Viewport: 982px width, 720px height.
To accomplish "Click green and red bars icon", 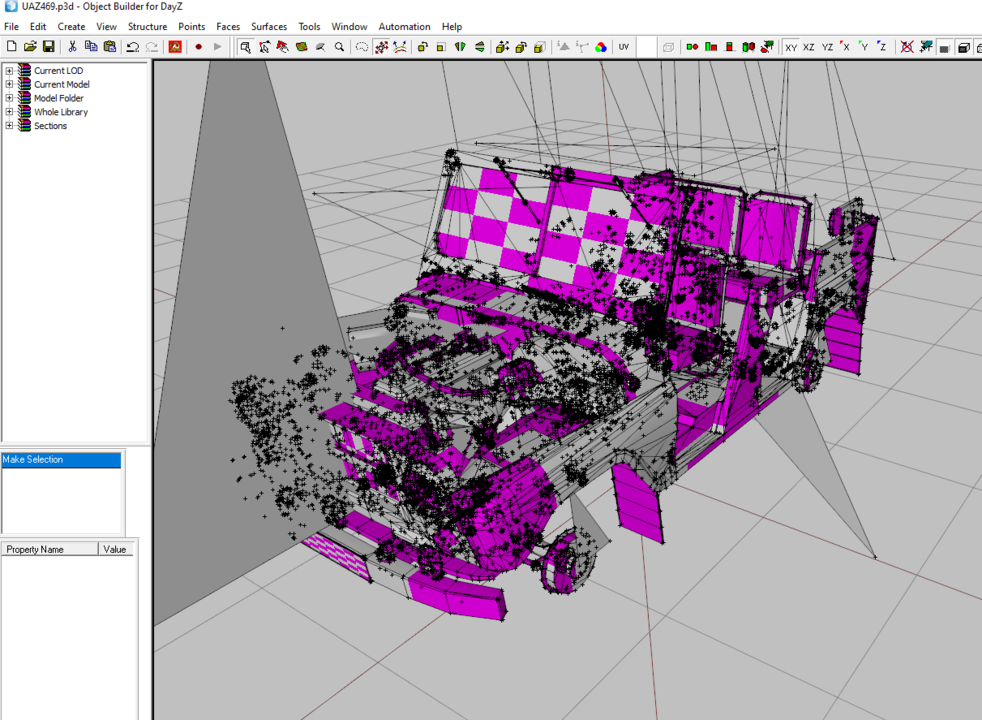I will (x=711, y=47).
